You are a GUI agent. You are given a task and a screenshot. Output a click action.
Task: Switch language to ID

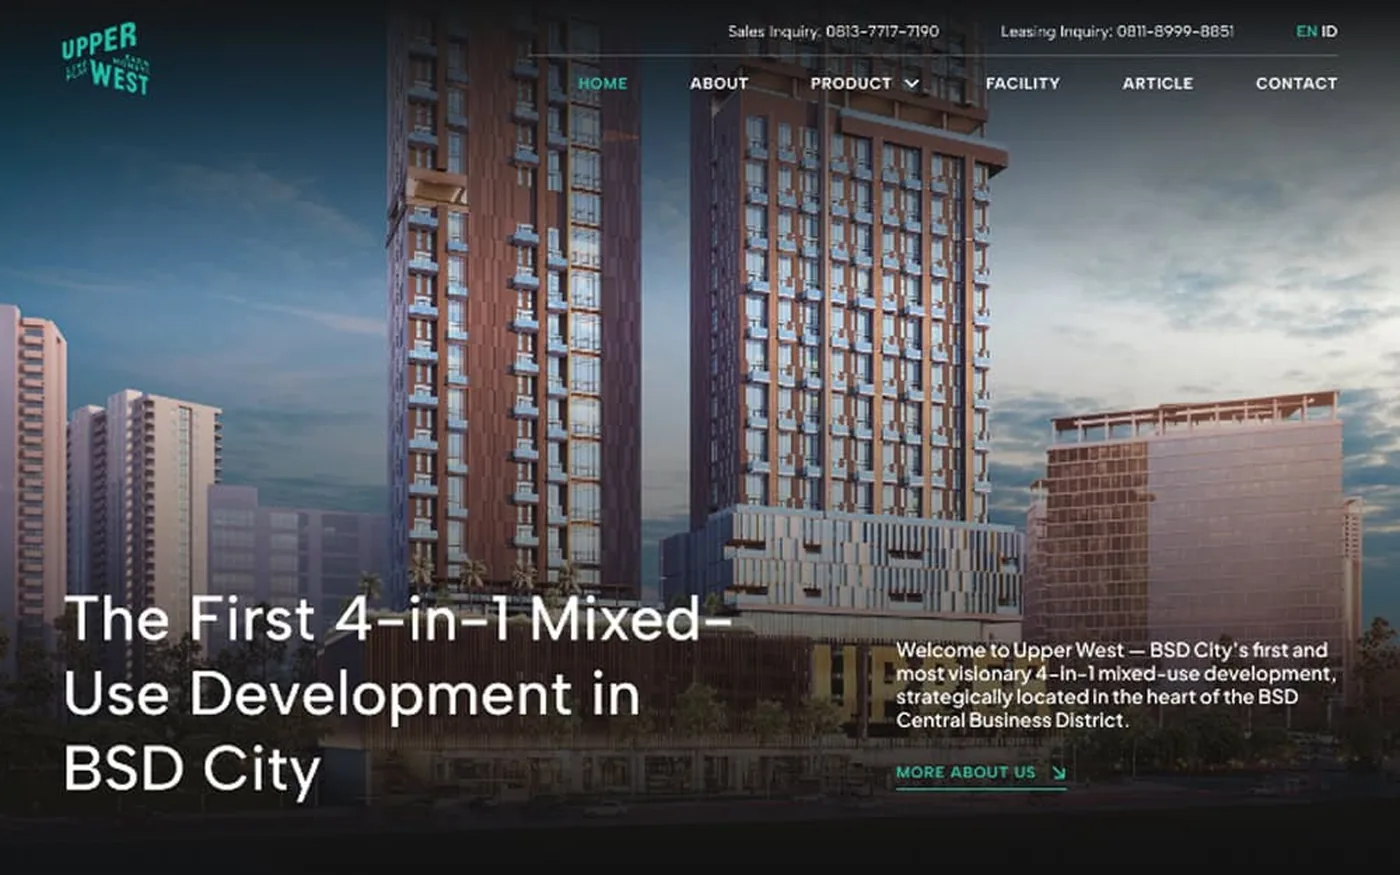click(1329, 31)
